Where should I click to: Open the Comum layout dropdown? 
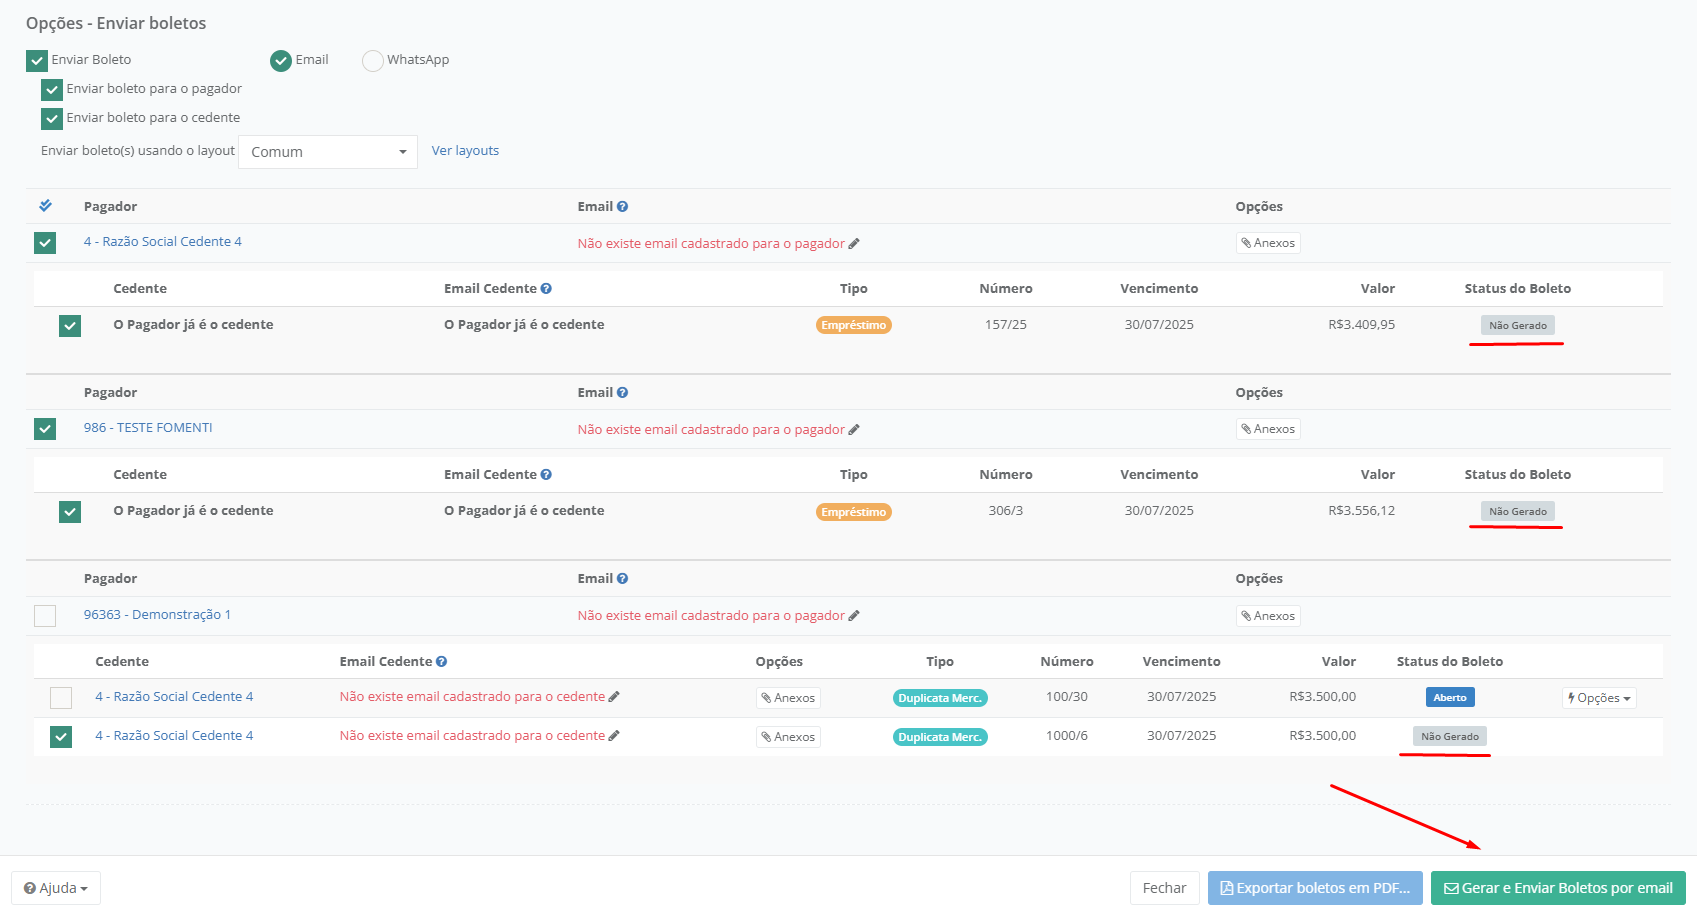(x=328, y=152)
